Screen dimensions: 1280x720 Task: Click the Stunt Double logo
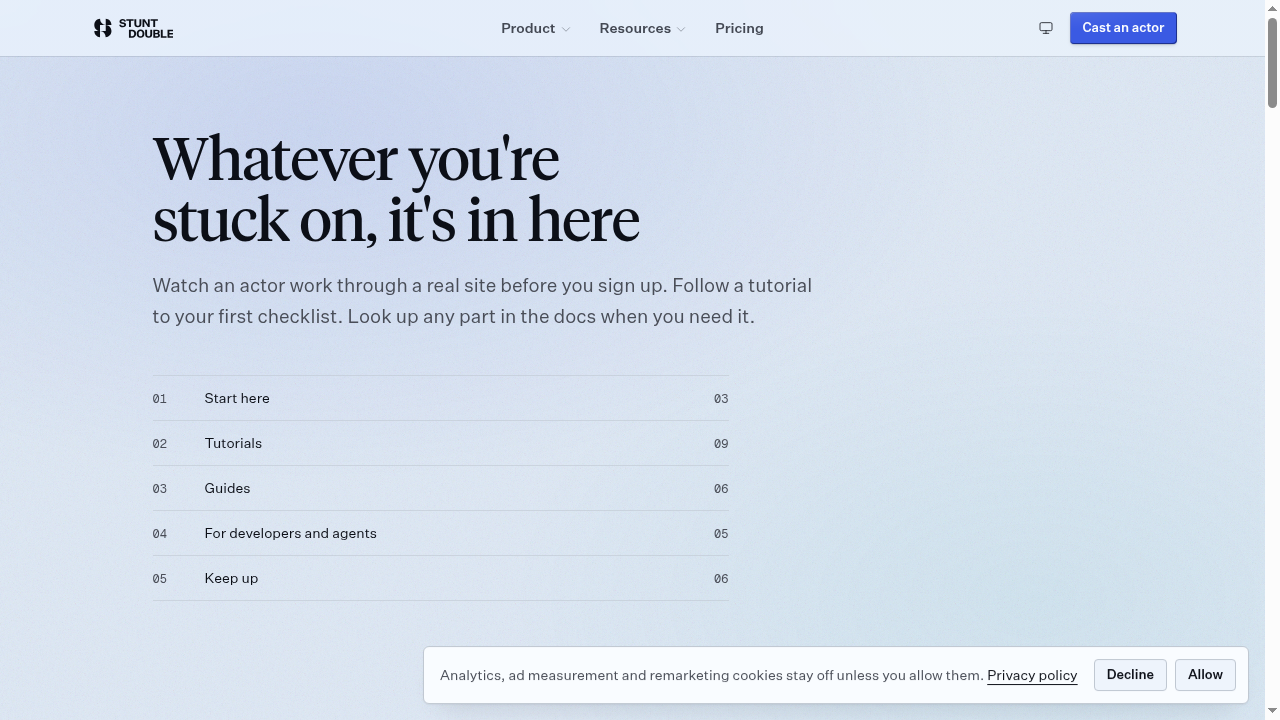click(133, 28)
